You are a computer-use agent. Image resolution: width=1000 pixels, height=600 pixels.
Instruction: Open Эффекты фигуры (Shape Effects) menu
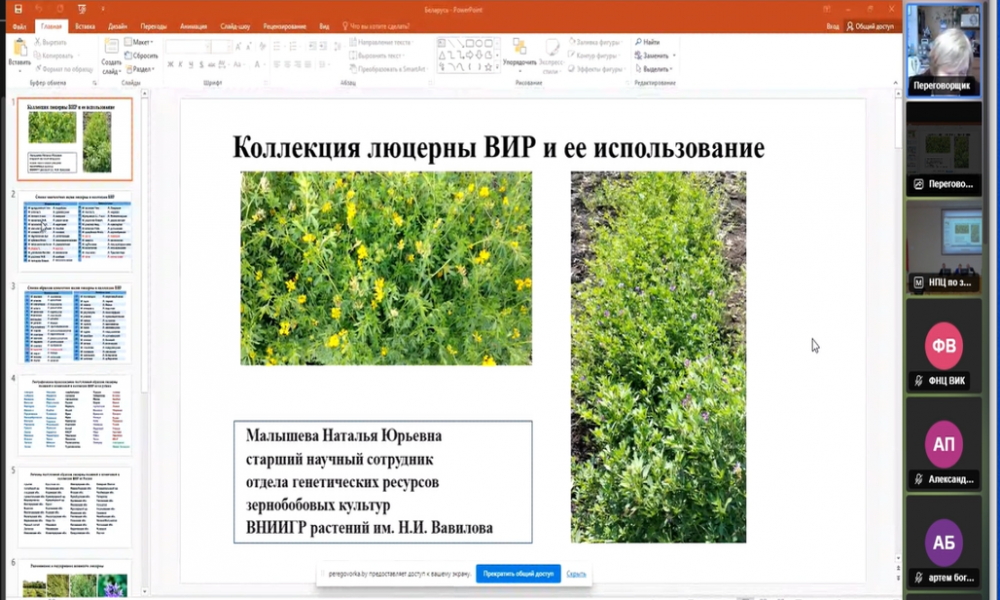(x=596, y=69)
